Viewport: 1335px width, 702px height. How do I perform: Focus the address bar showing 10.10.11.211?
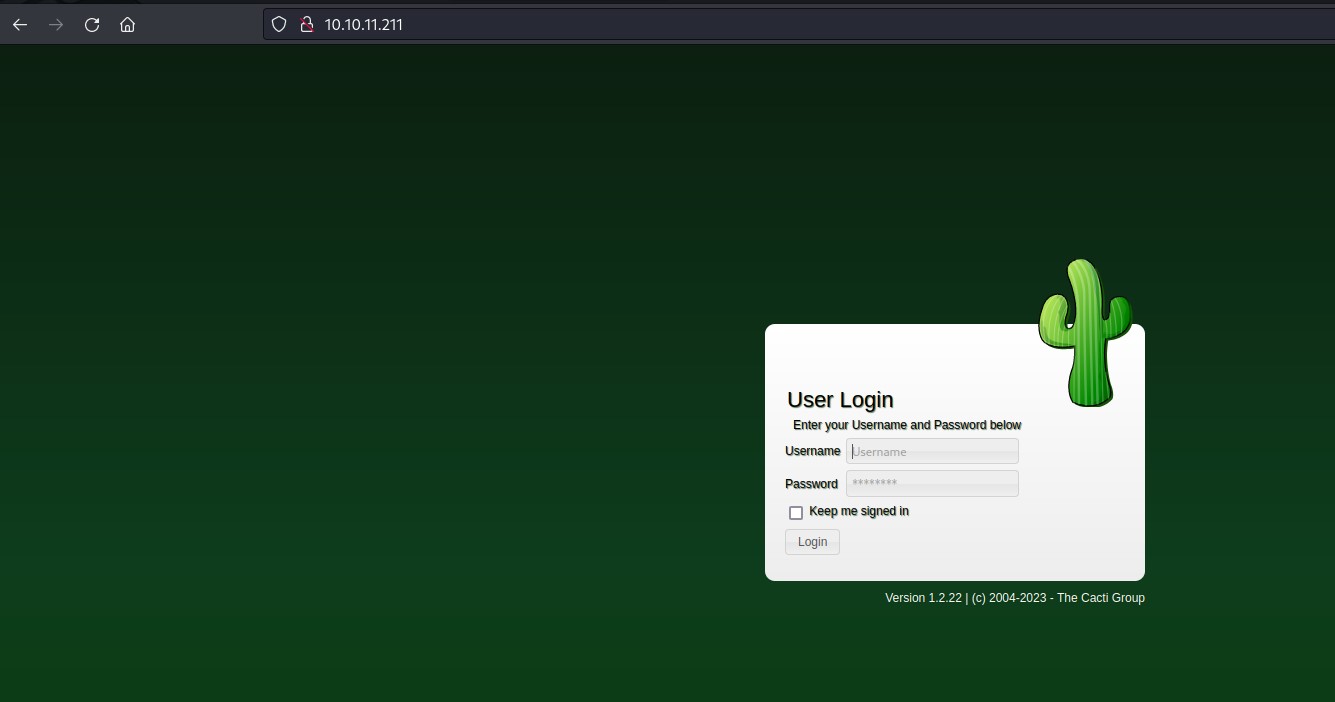coord(798,25)
